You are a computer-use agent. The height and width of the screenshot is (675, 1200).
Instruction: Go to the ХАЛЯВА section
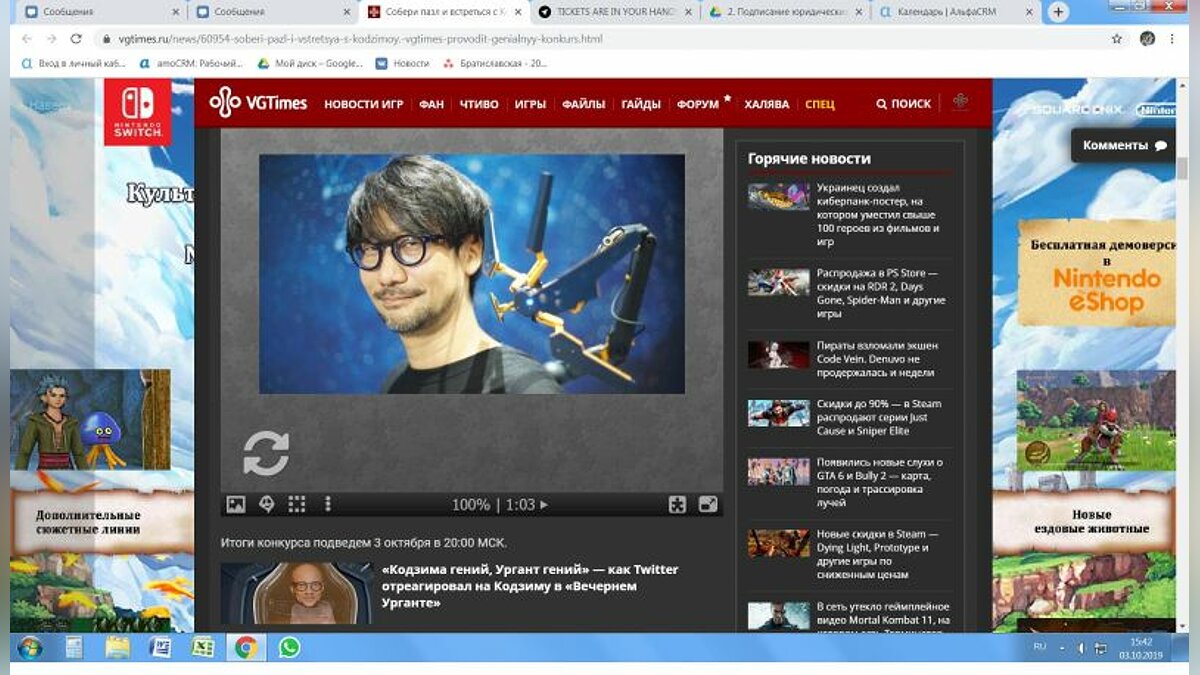click(767, 104)
